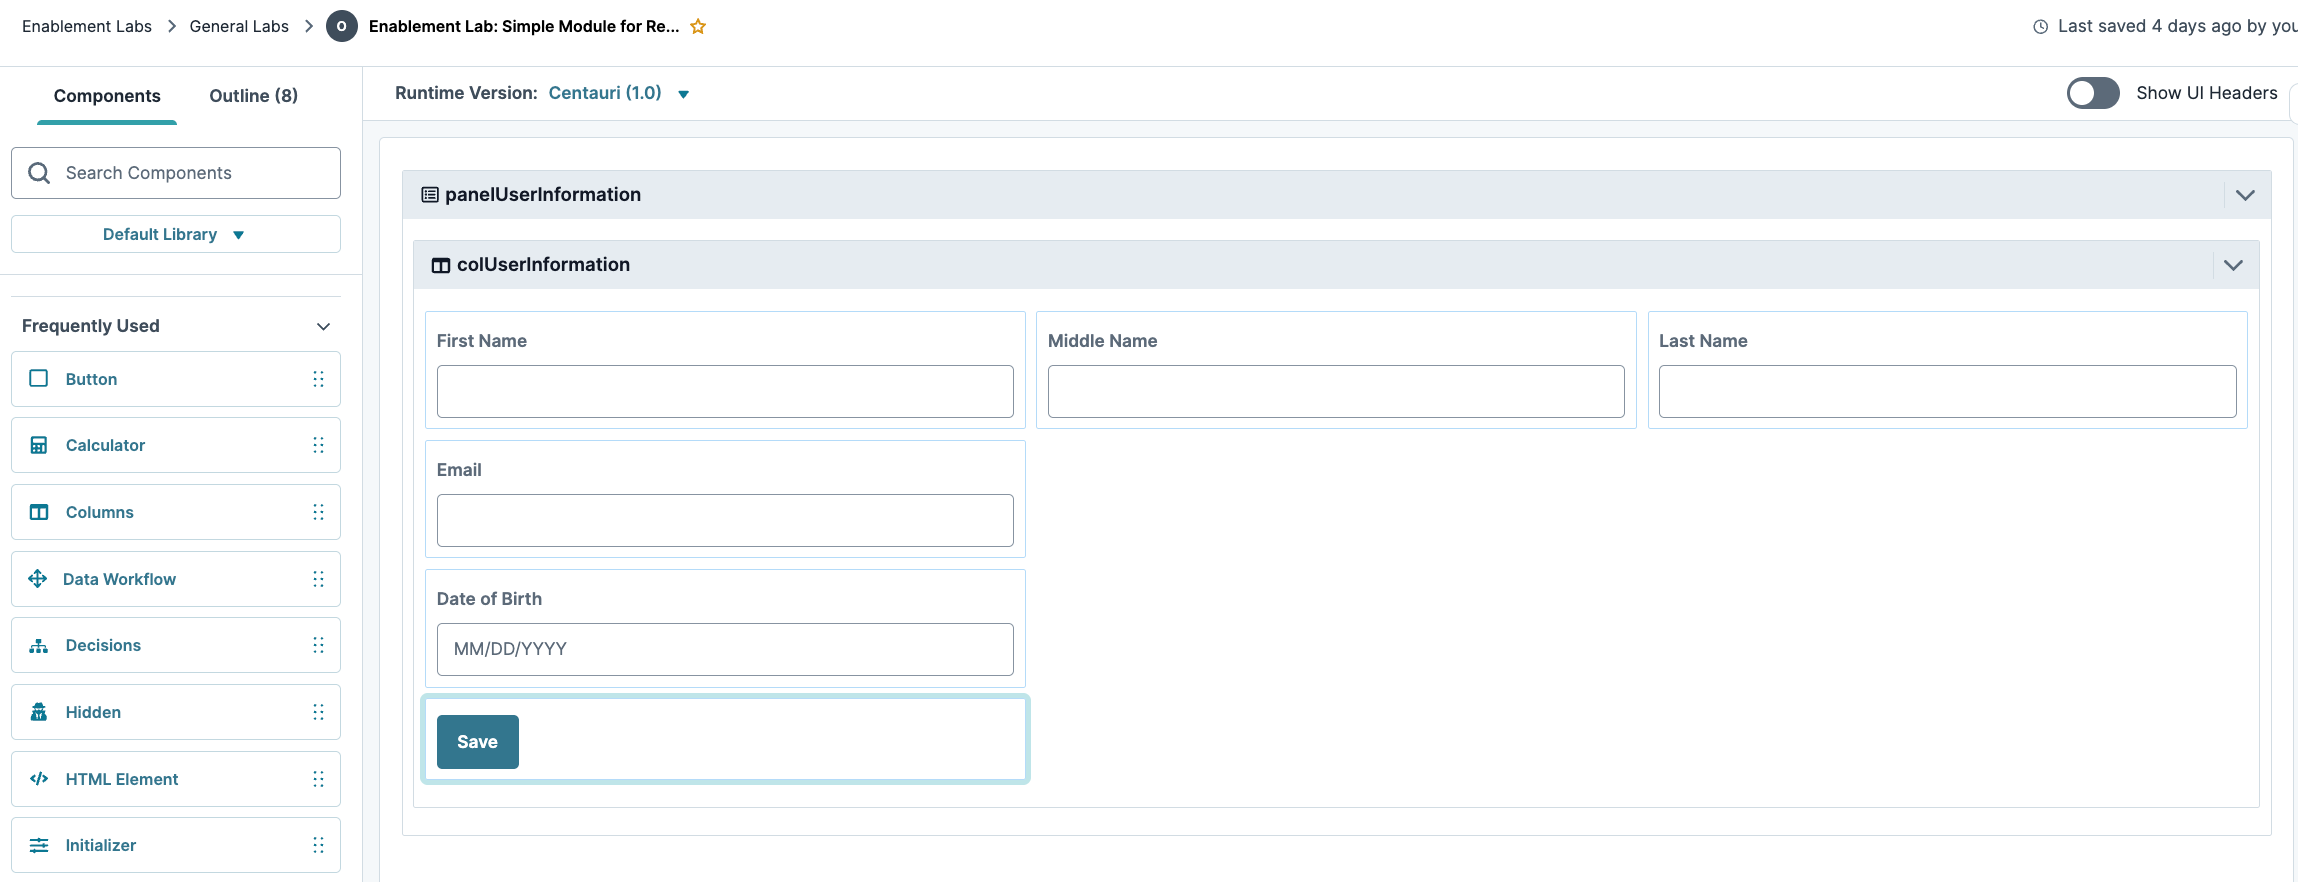The image size is (2302, 882).
Task: Click the Columns component icon
Action: click(39, 512)
